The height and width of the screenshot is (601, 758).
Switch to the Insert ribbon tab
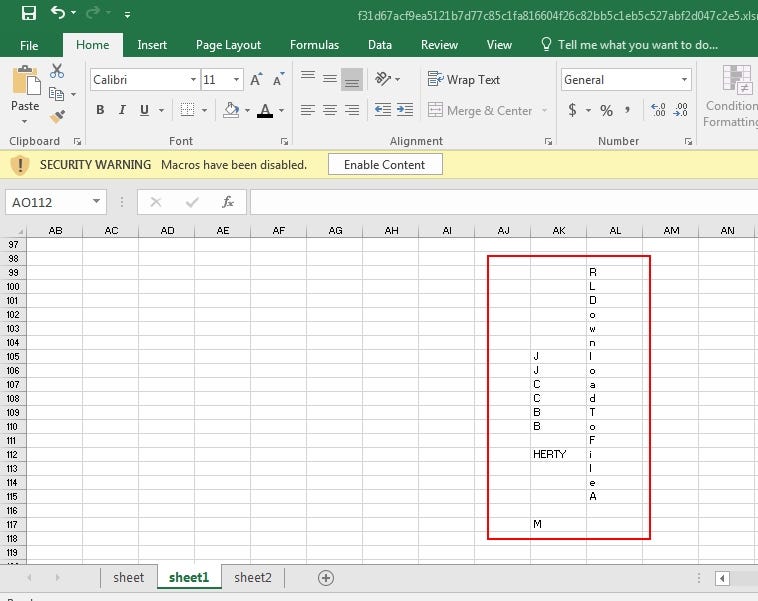[x=152, y=45]
